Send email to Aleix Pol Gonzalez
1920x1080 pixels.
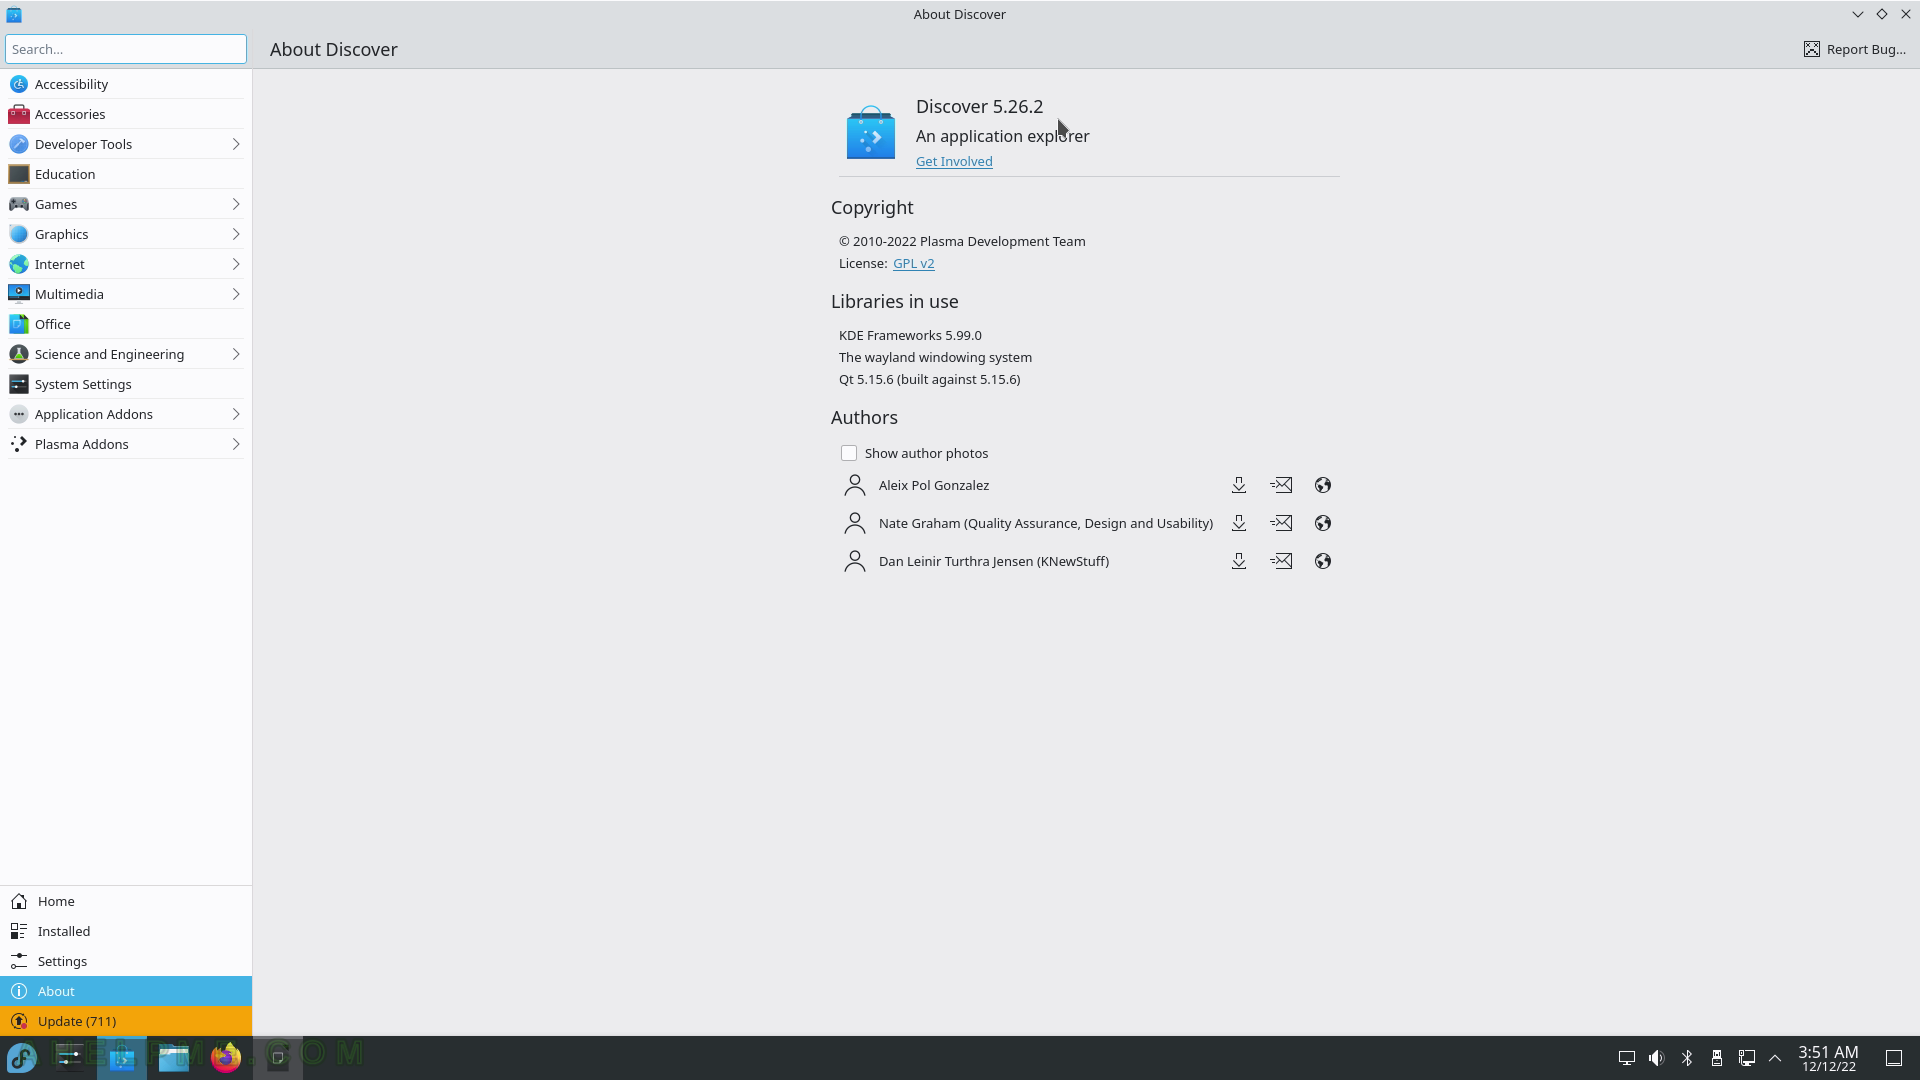click(1281, 485)
